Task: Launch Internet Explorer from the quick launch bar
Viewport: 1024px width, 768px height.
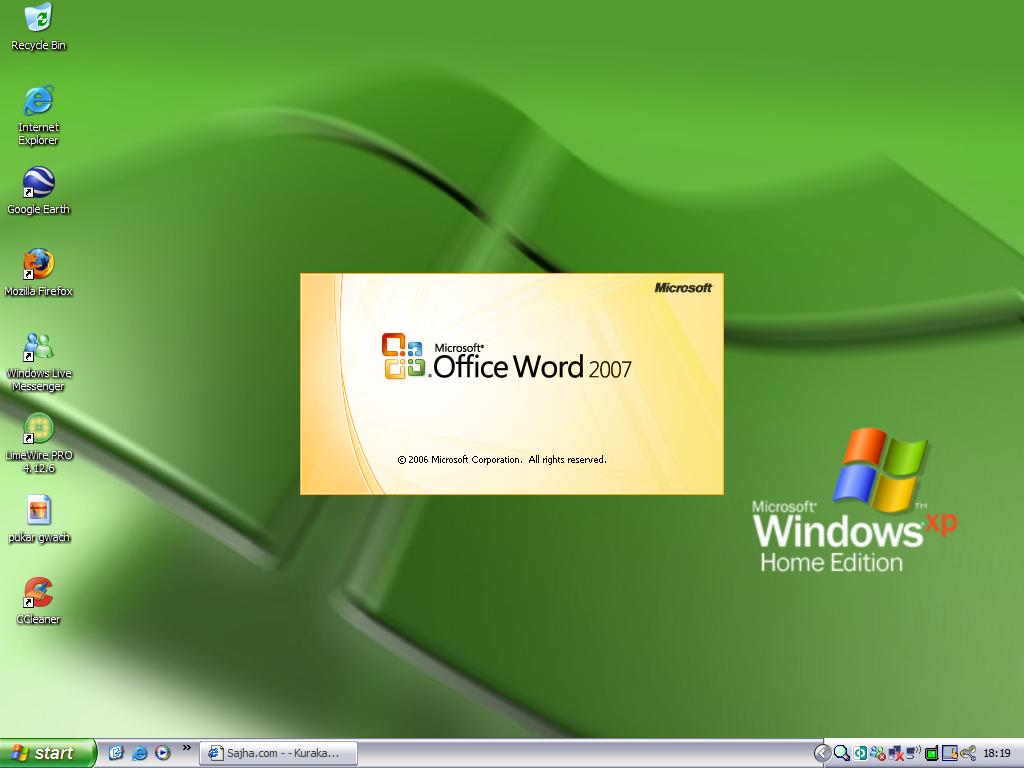Action: pyautogui.click(x=140, y=753)
